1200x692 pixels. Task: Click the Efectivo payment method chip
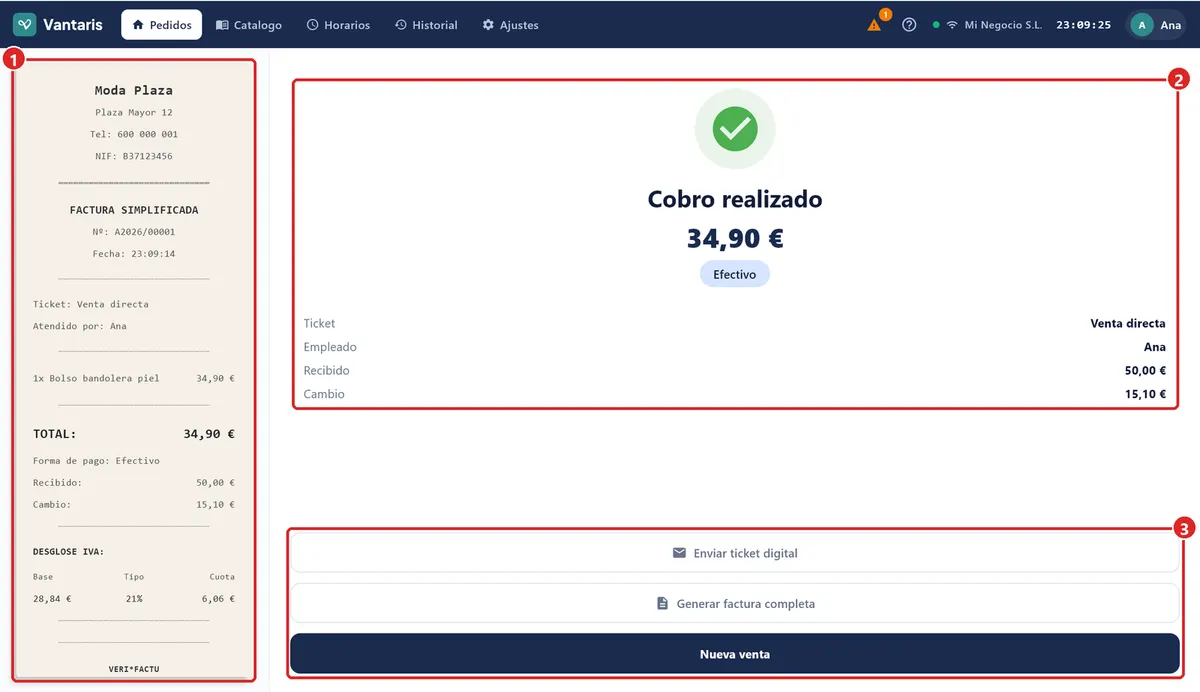pyautogui.click(x=735, y=274)
